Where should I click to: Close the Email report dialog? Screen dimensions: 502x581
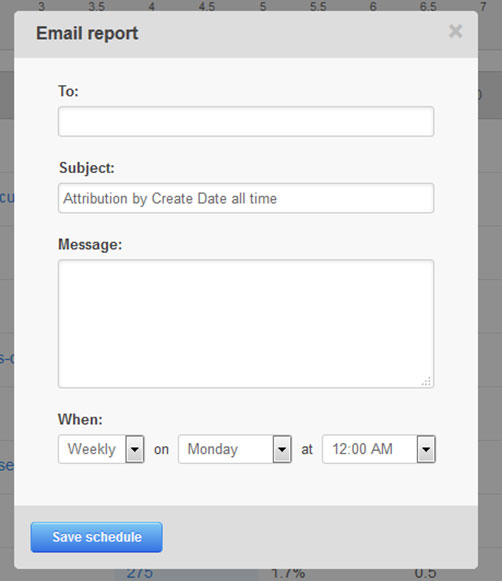coord(455,31)
